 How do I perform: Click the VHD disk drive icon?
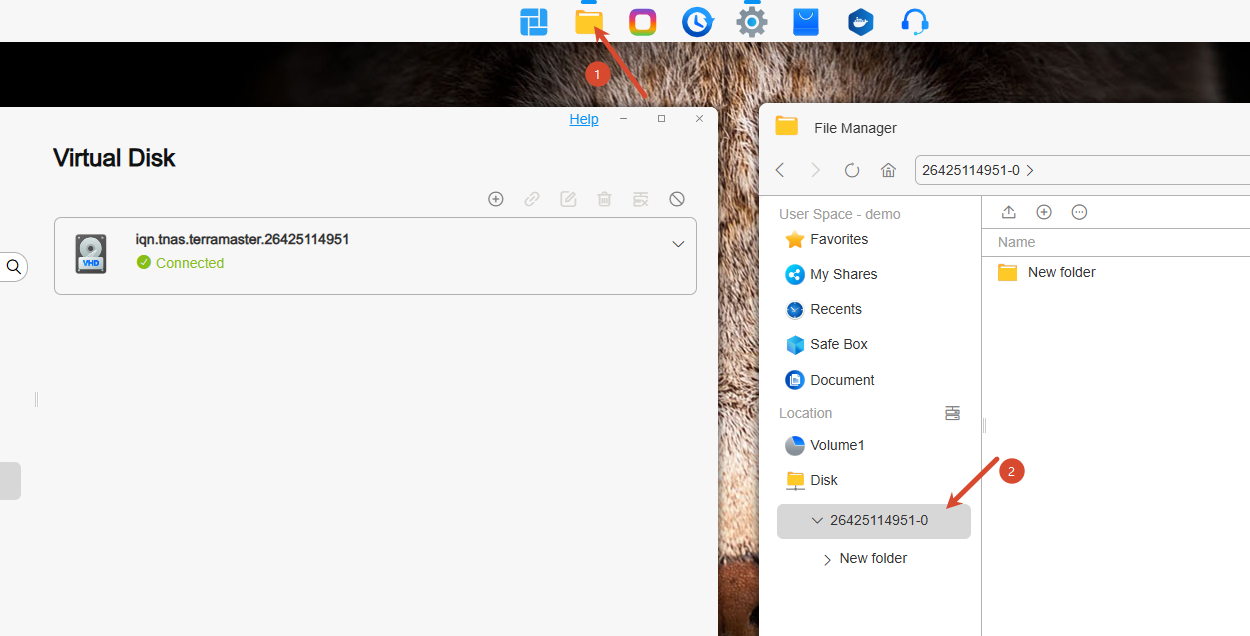coord(91,254)
